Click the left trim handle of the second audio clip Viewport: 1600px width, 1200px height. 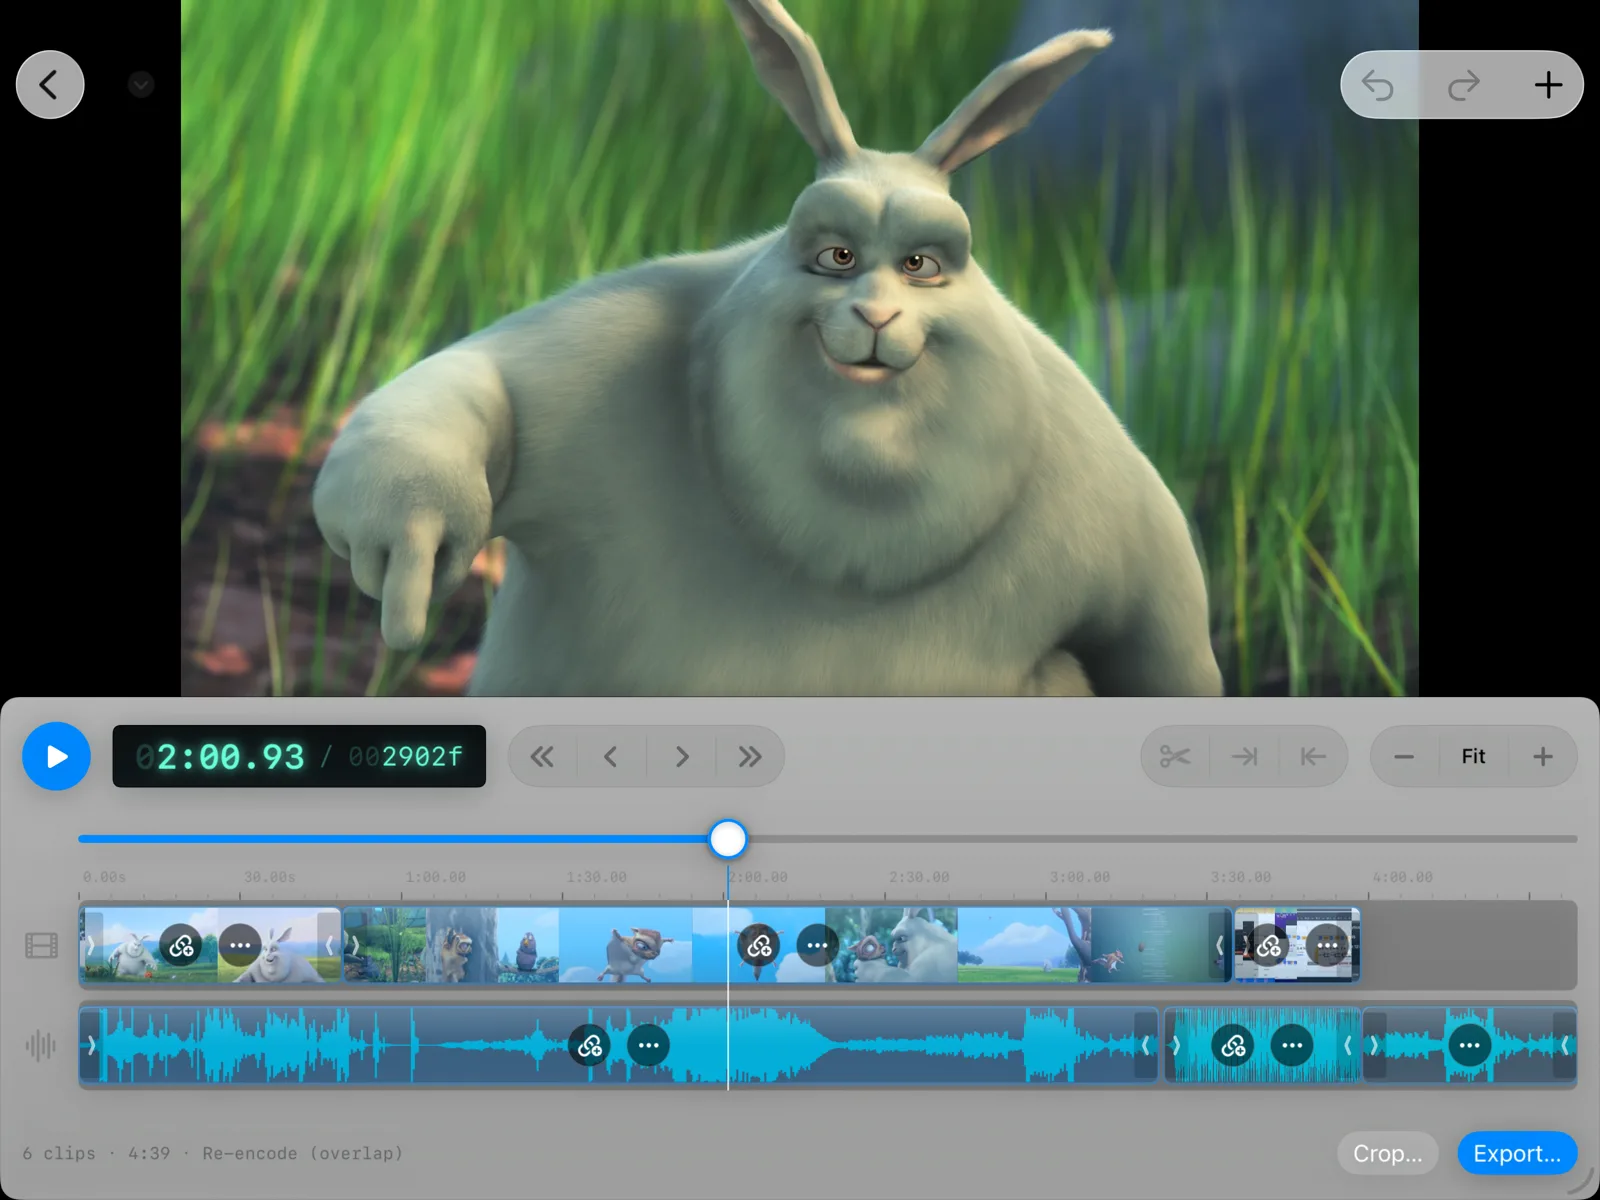coord(1176,1046)
